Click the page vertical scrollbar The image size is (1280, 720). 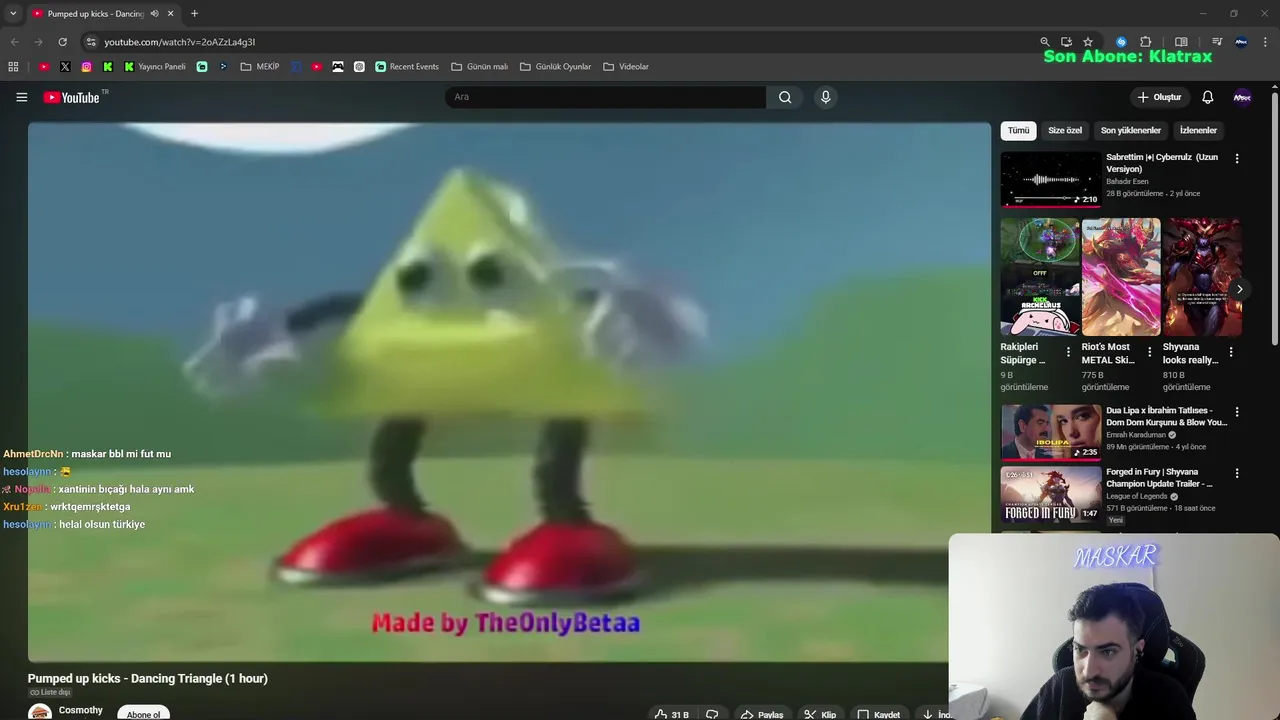(1275, 220)
